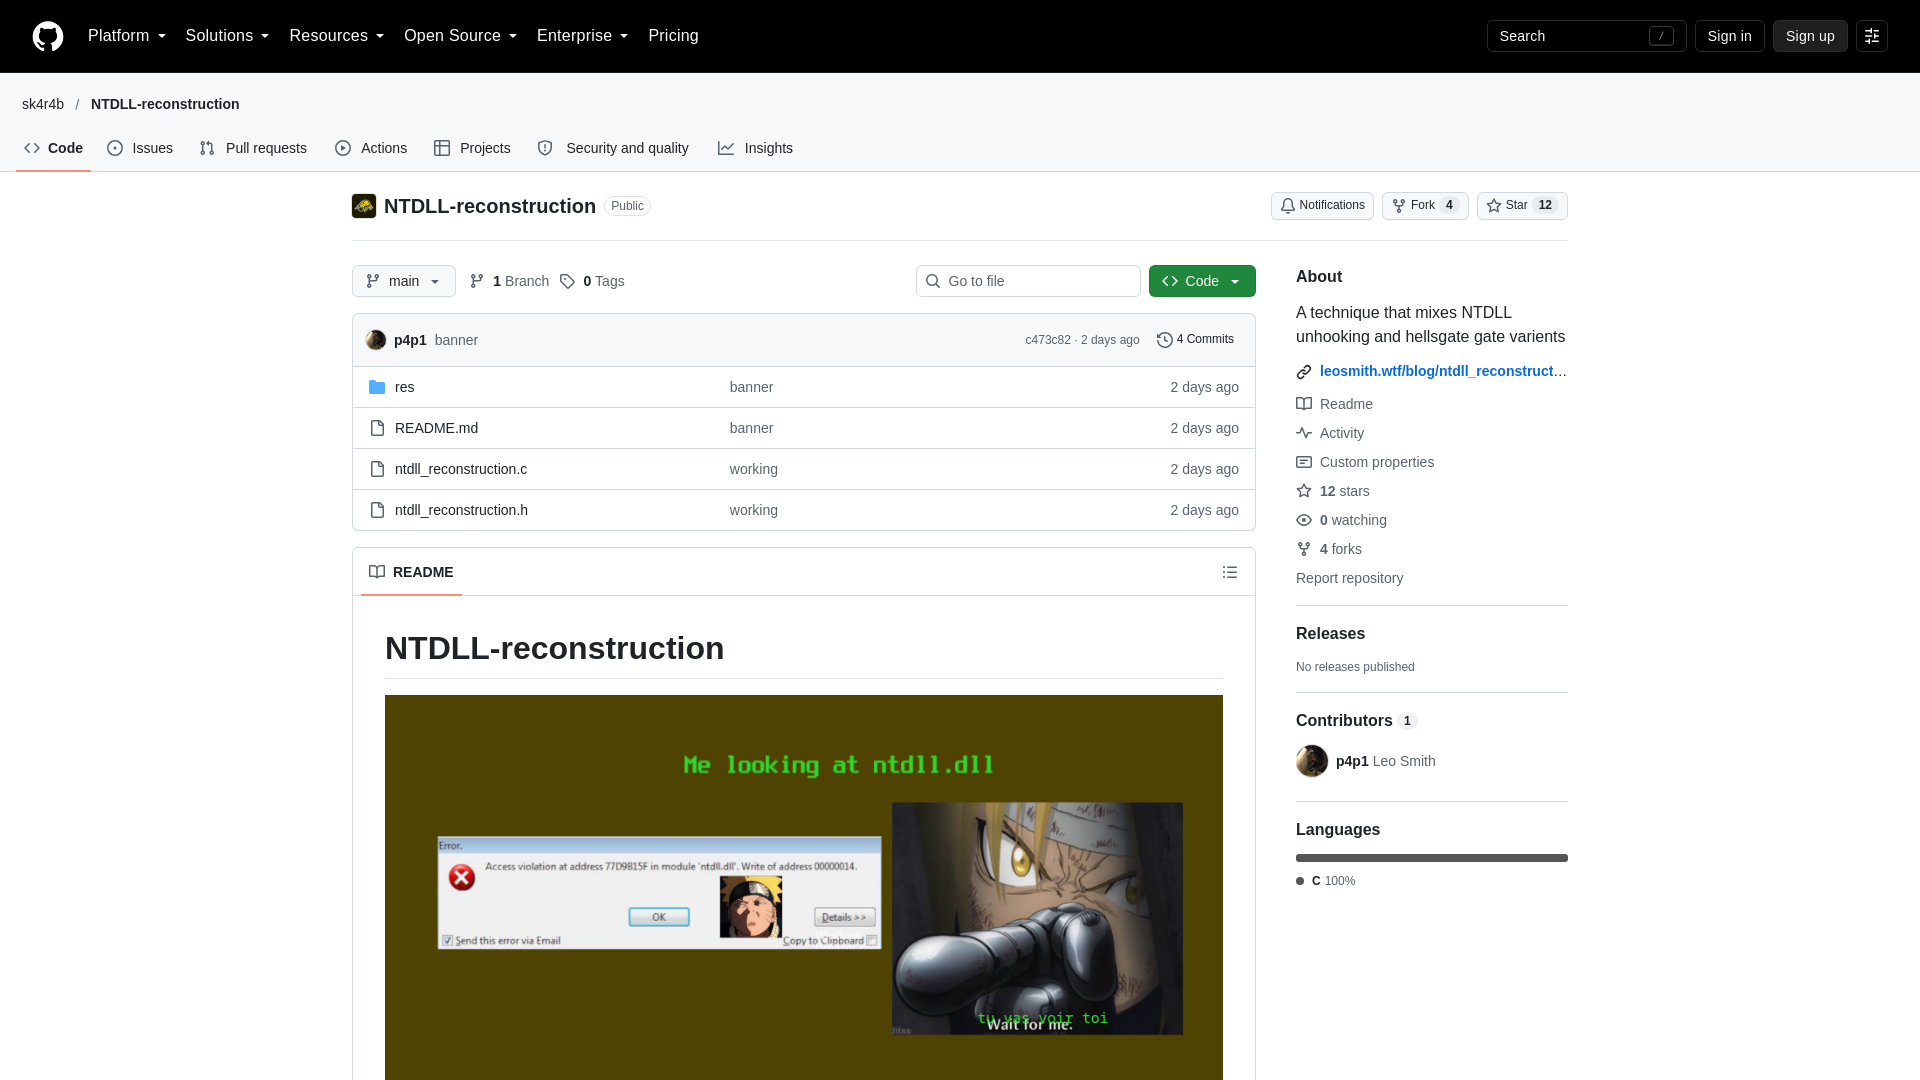Expand the Resources menu
The height and width of the screenshot is (1080, 1920).
pyautogui.click(x=336, y=36)
